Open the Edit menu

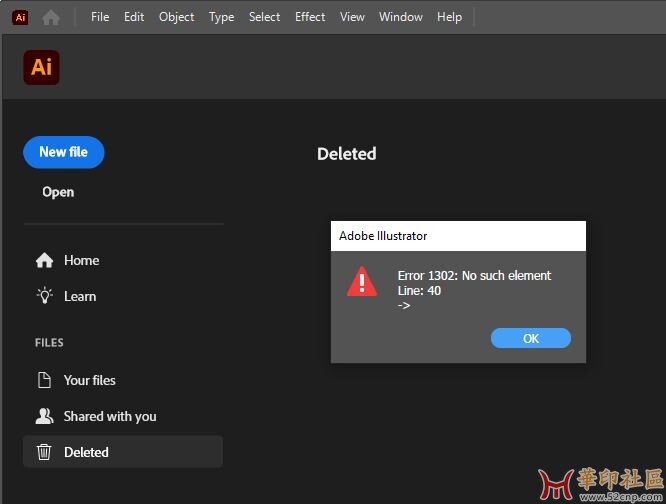pos(134,17)
